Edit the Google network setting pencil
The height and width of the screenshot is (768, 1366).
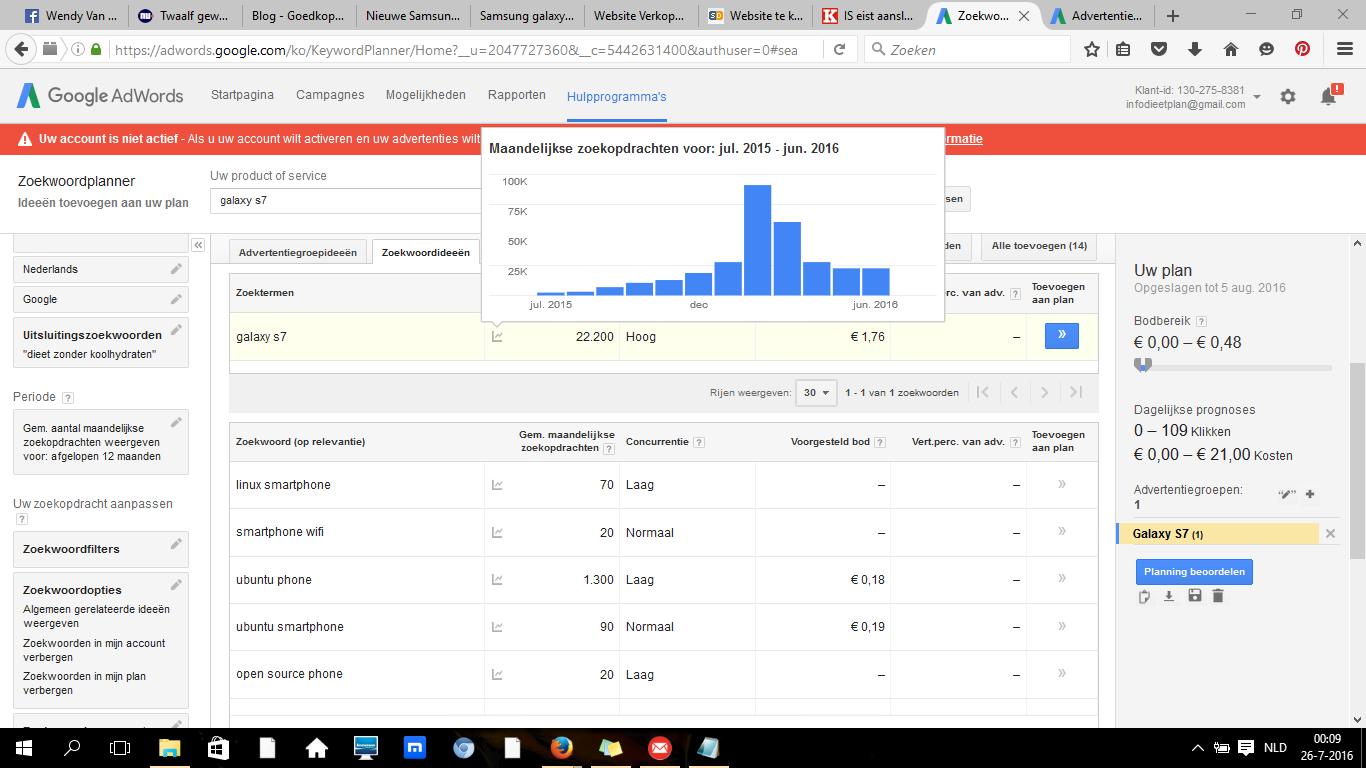click(176, 299)
